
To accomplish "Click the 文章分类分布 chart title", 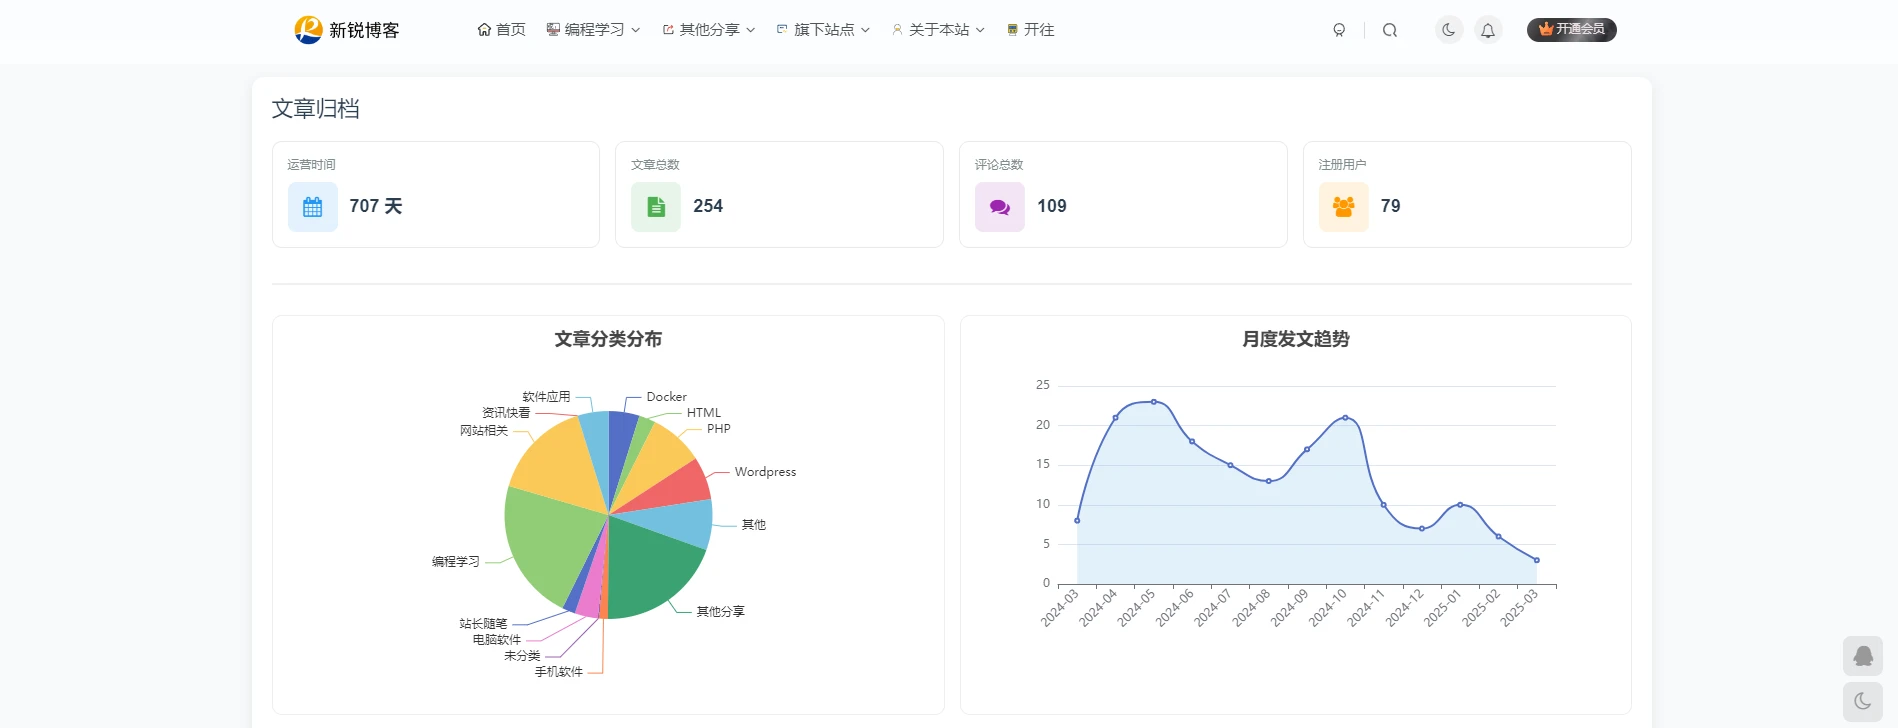I will click(x=608, y=339).
